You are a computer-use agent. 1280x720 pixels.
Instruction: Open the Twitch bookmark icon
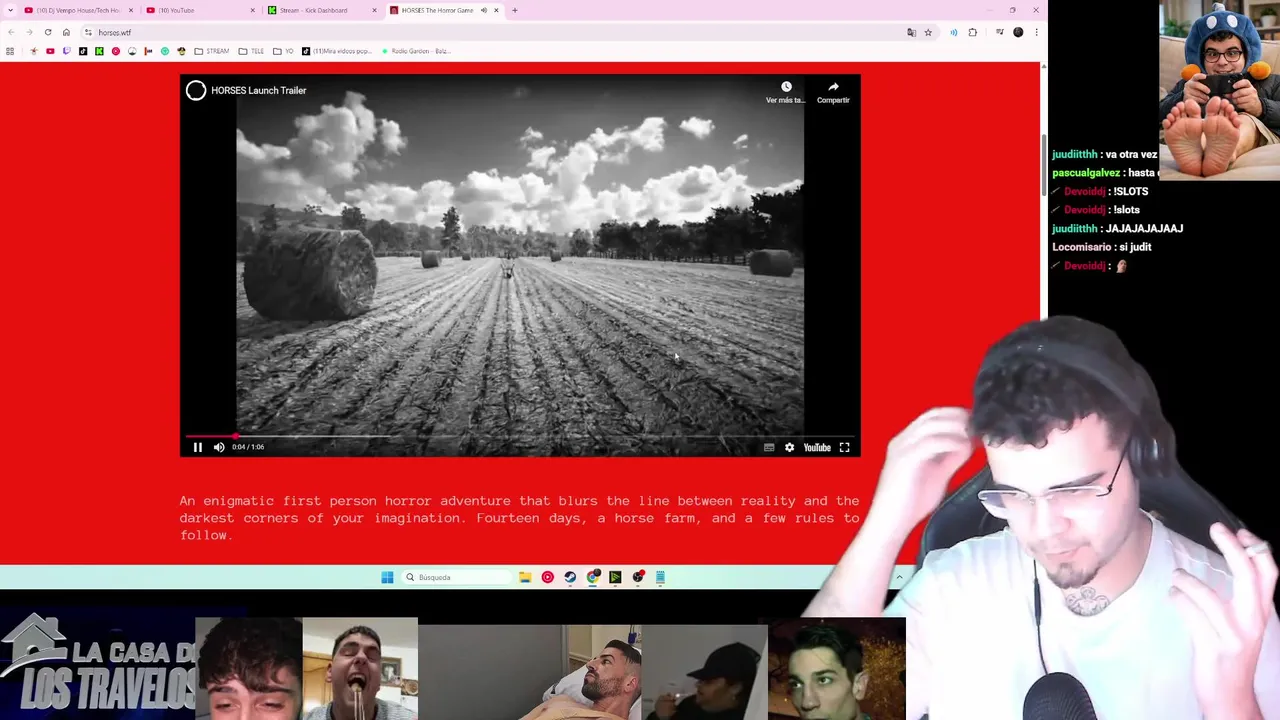tap(67, 51)
